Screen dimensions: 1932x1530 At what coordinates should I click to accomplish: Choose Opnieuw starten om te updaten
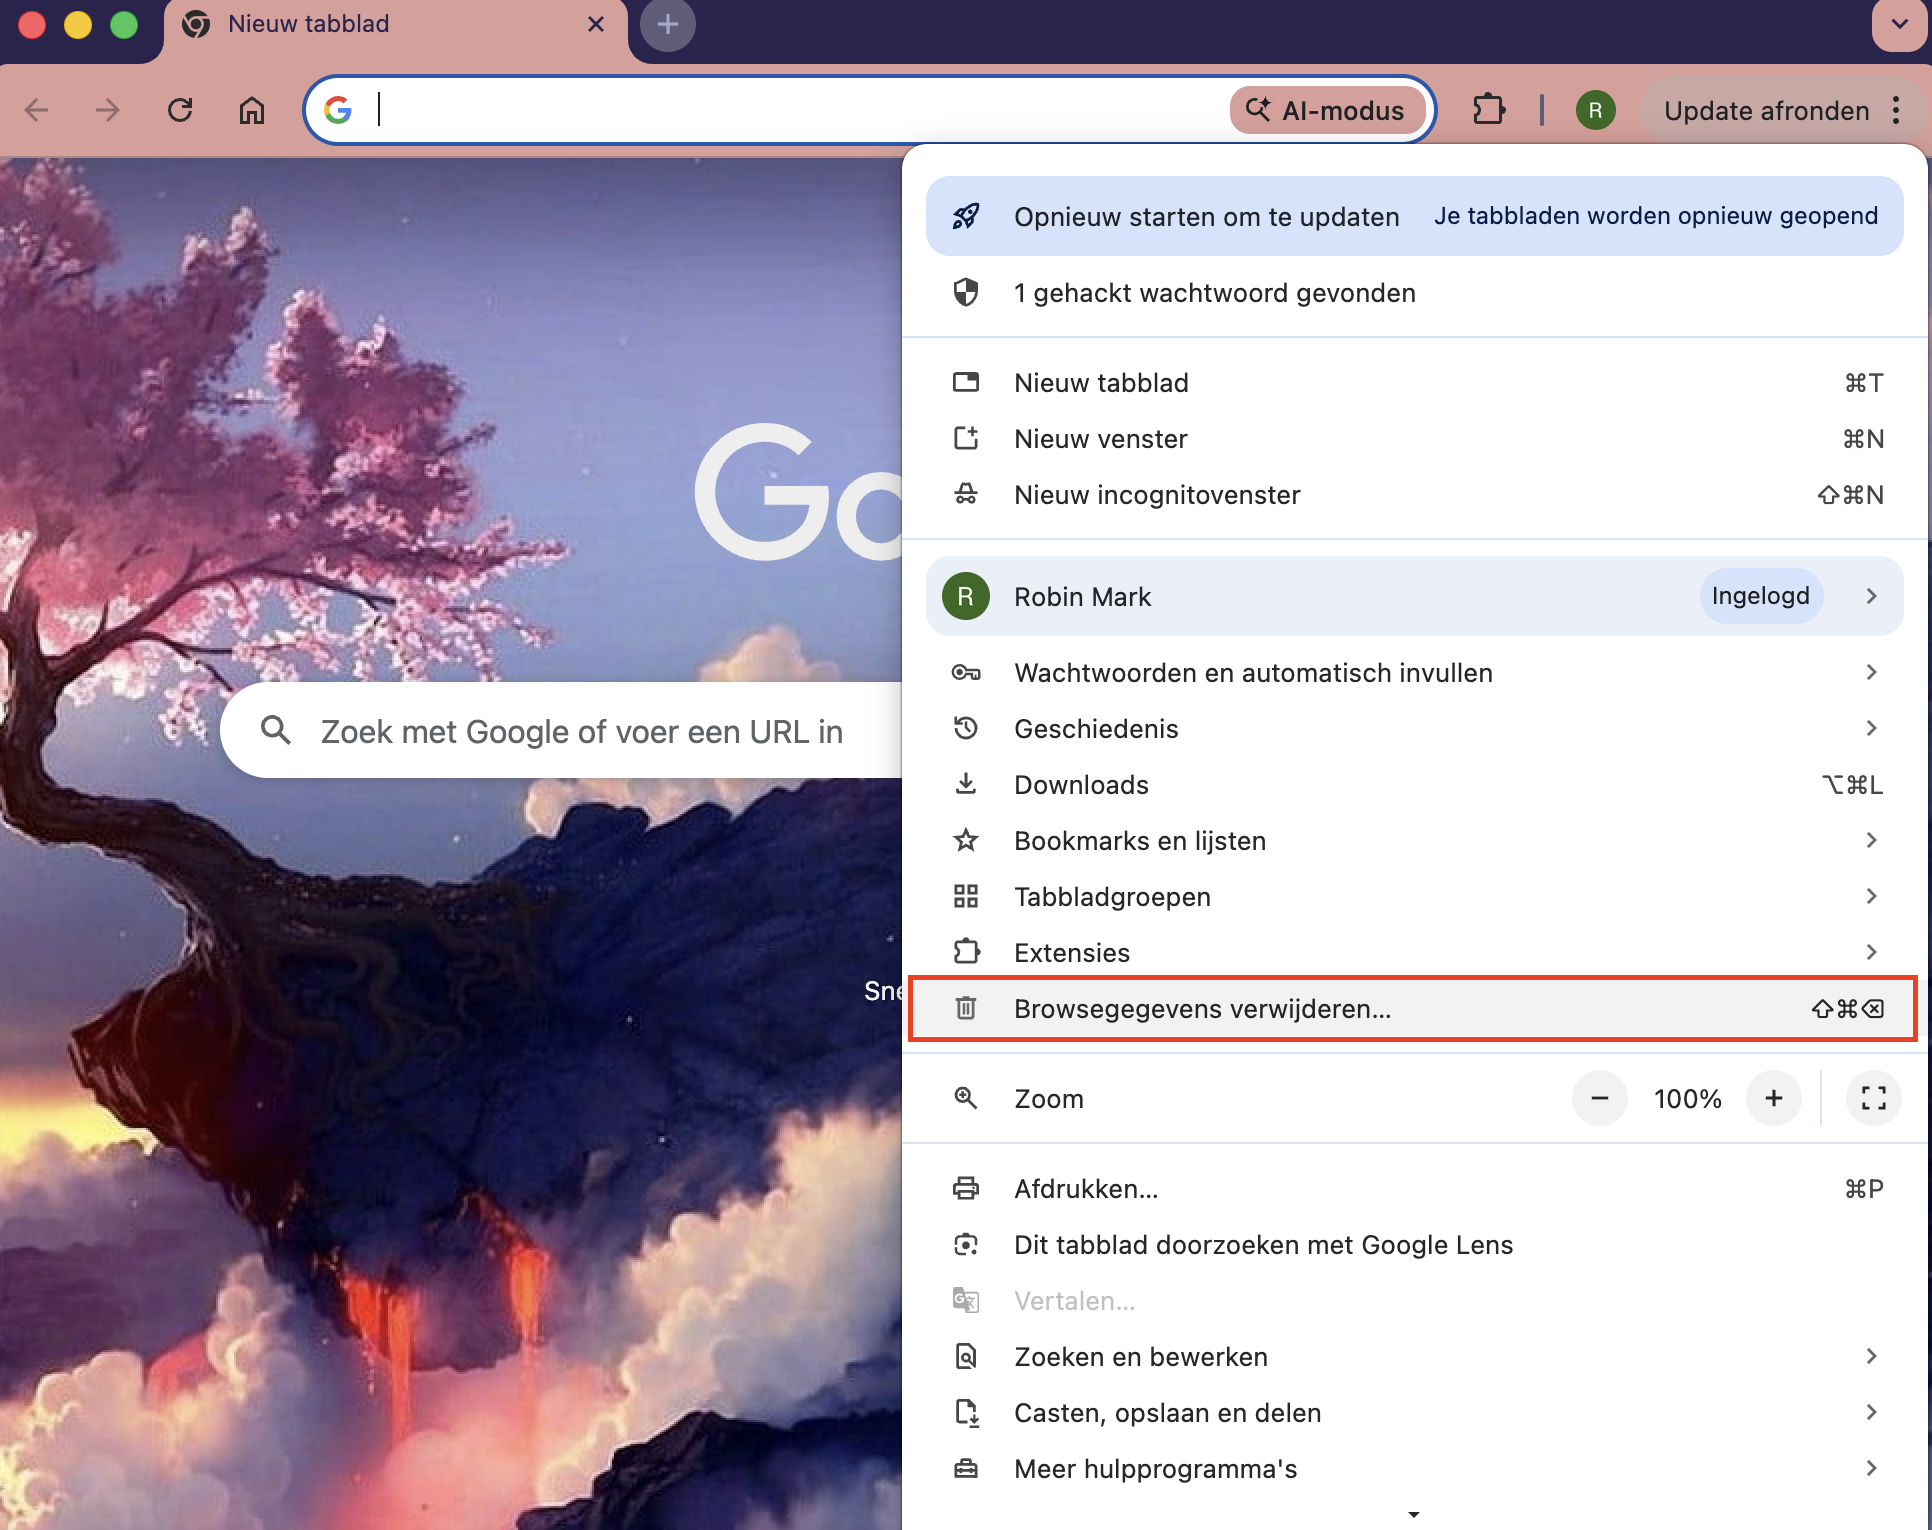1414,216
